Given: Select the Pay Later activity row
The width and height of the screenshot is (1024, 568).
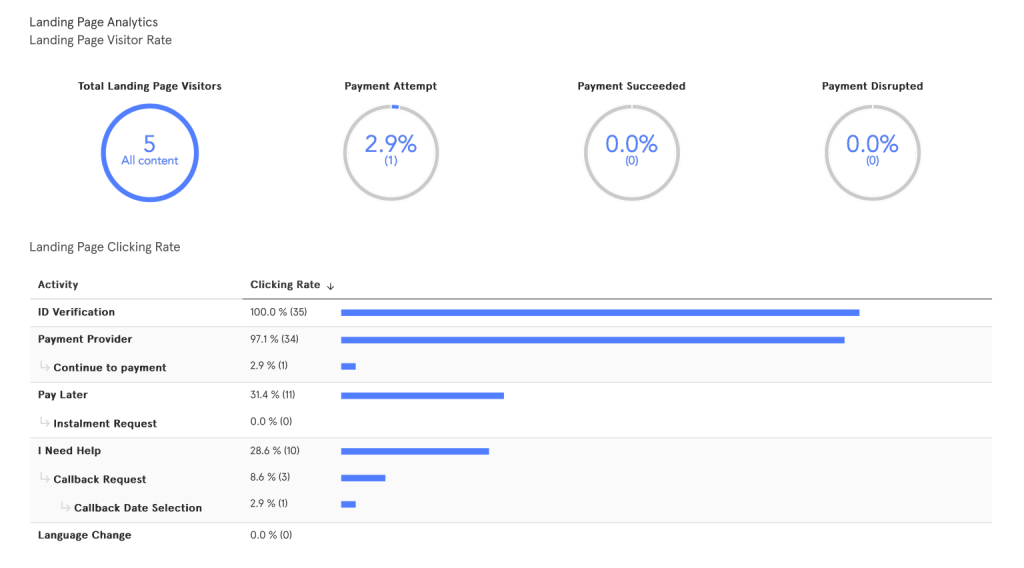Looking at the screenshot, I should point(511,395).
